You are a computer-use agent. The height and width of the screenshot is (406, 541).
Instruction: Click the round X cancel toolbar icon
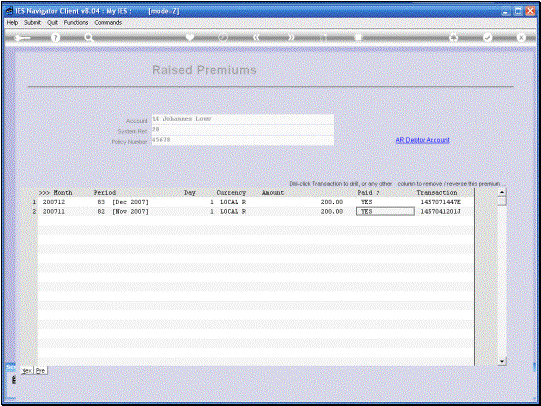point(521,38)
